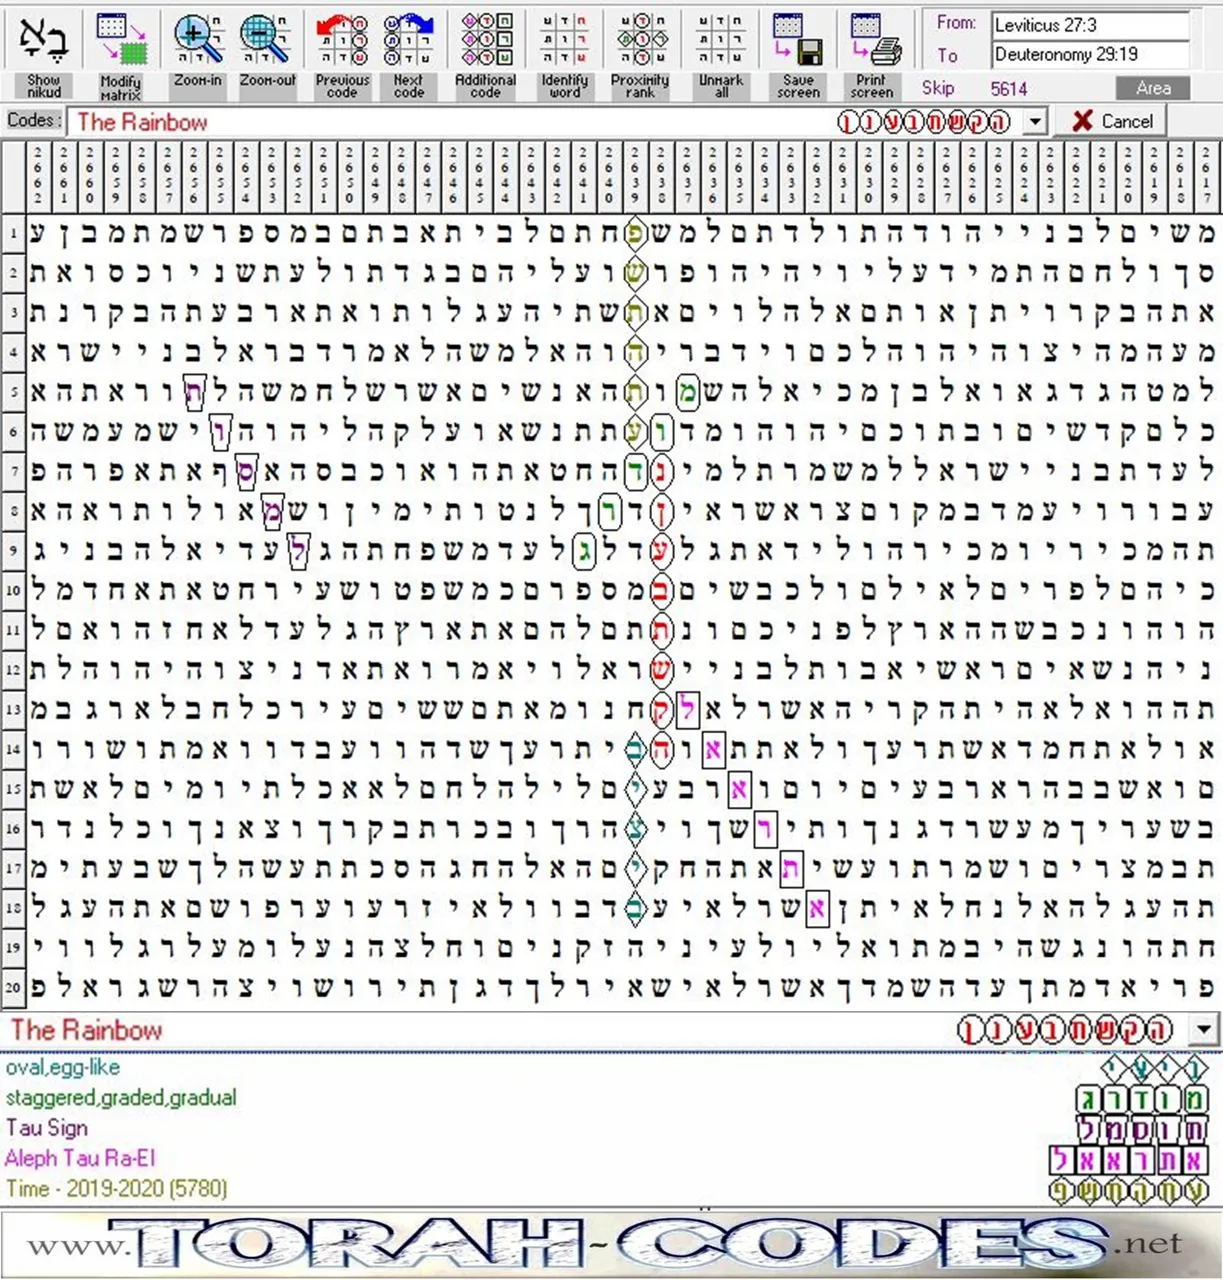Image resolution: width=1223 pixels, height=1280 pixels.
Task: Edit the To verse field
Action: [1091, 55]
